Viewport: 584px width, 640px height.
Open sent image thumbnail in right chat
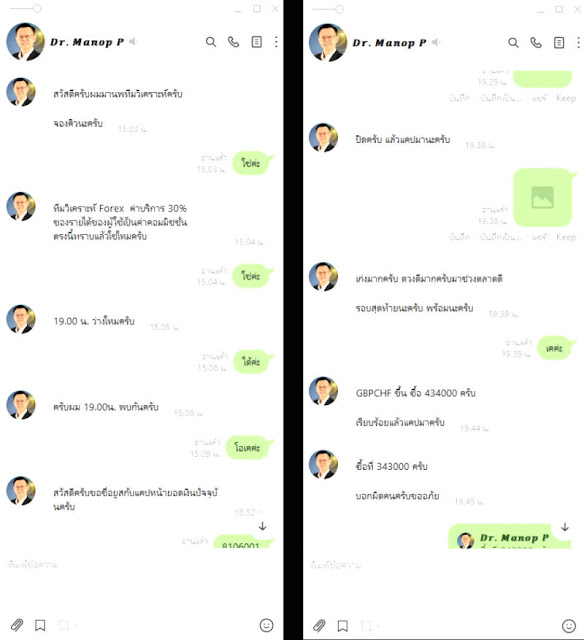(x=542, y=198)
